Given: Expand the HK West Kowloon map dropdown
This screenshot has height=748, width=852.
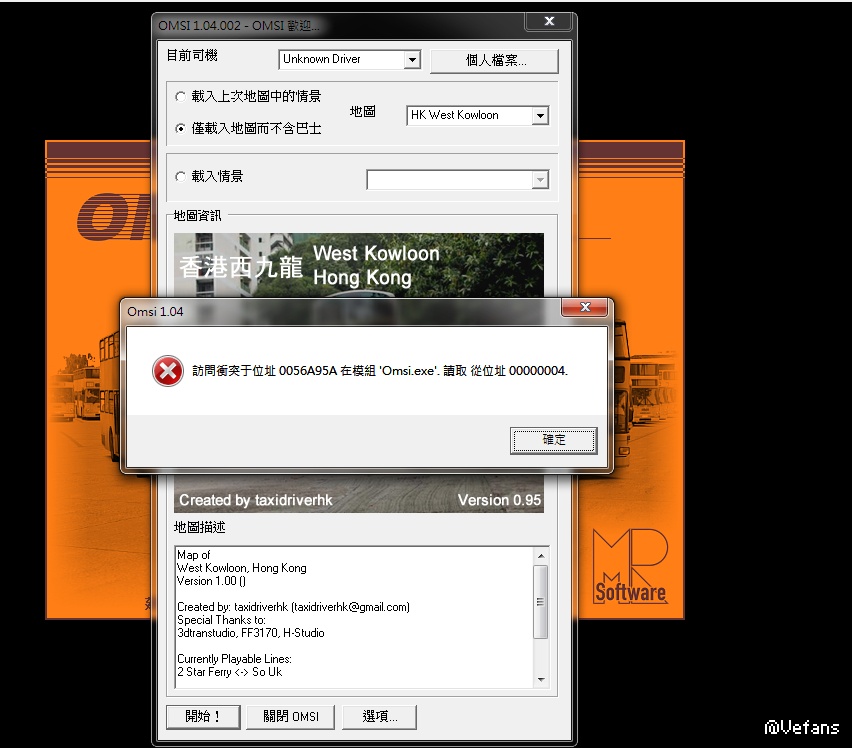Looking at the screenshot, I should pyautogui.click(x=540, y=116).
